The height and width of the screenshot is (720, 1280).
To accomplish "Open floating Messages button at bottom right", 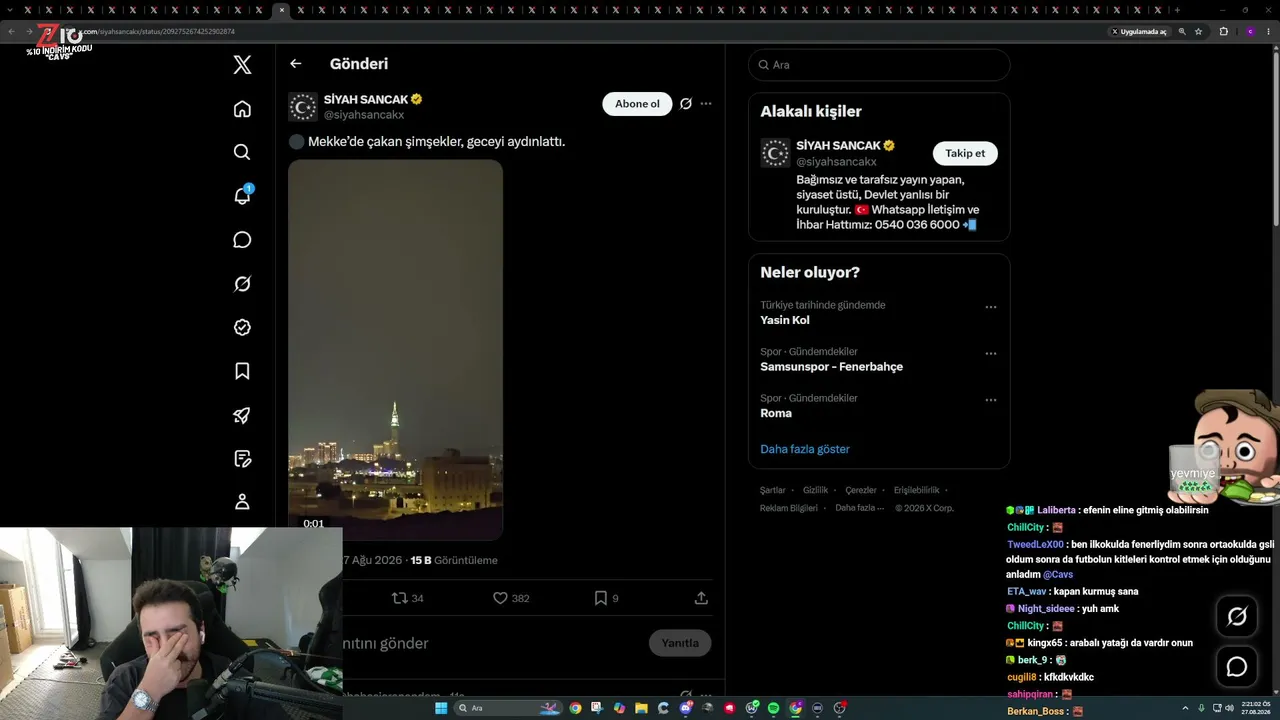I will (x=1237, y=667).
